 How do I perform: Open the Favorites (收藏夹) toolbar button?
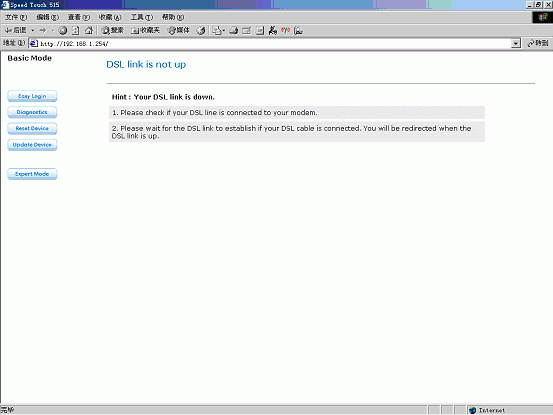click(145, 30)
